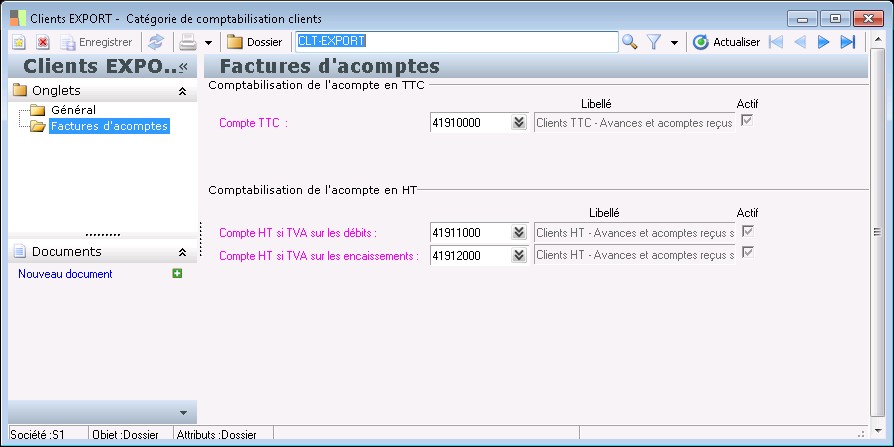Toggle Actif checkbox for TVA débits row
Screen dimensions: 894x447
[747, 231]
